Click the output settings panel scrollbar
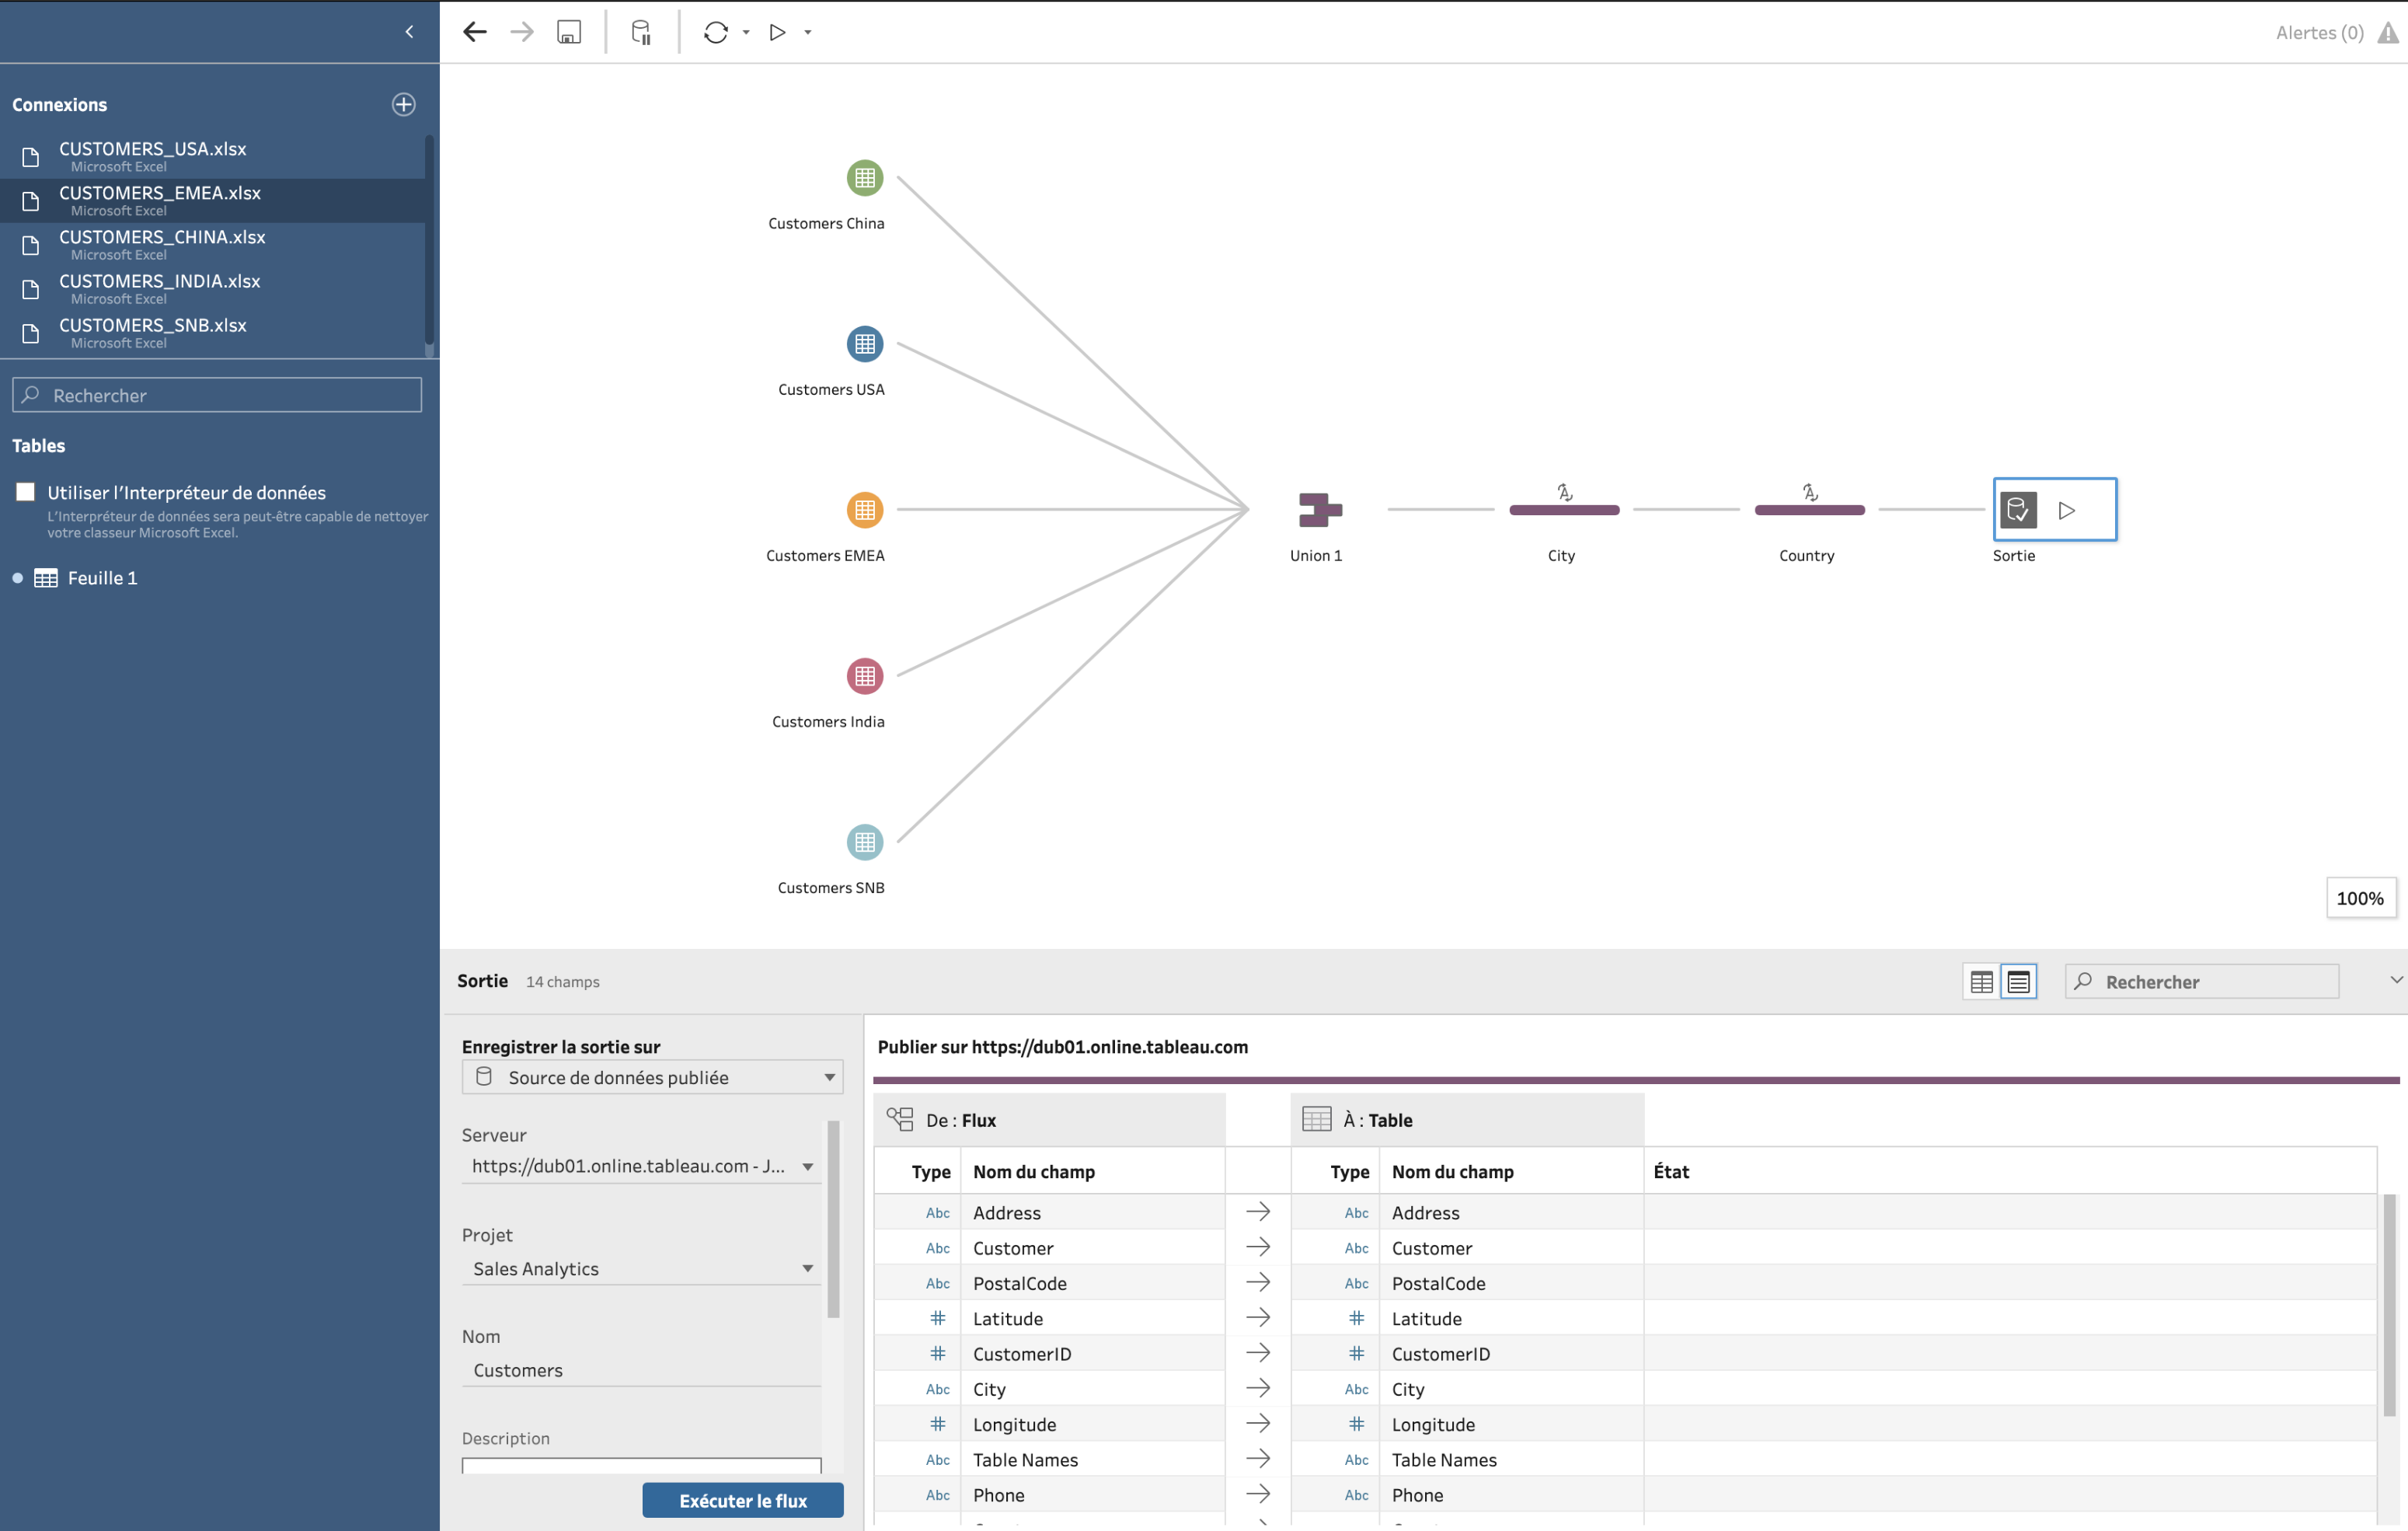The width and height of the screenshot is (2408, 1531). point(833,1219)
